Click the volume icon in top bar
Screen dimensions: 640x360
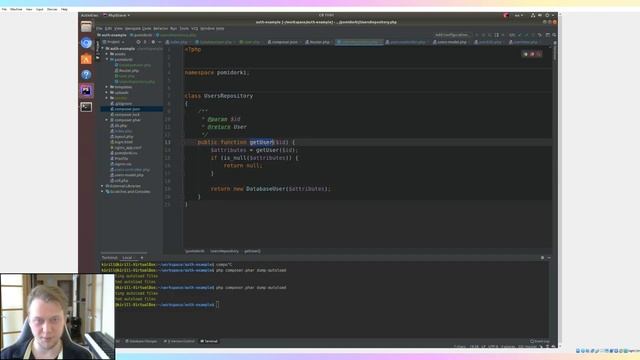click(x=540, y=16)
